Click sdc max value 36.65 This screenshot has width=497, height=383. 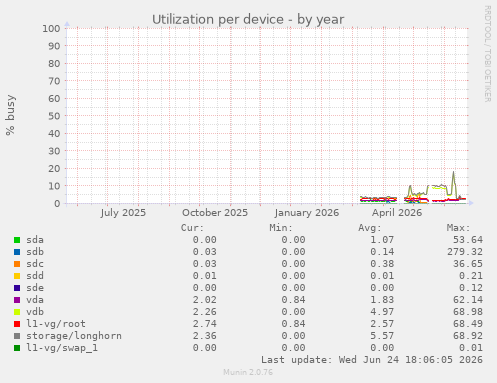[468, 264]
